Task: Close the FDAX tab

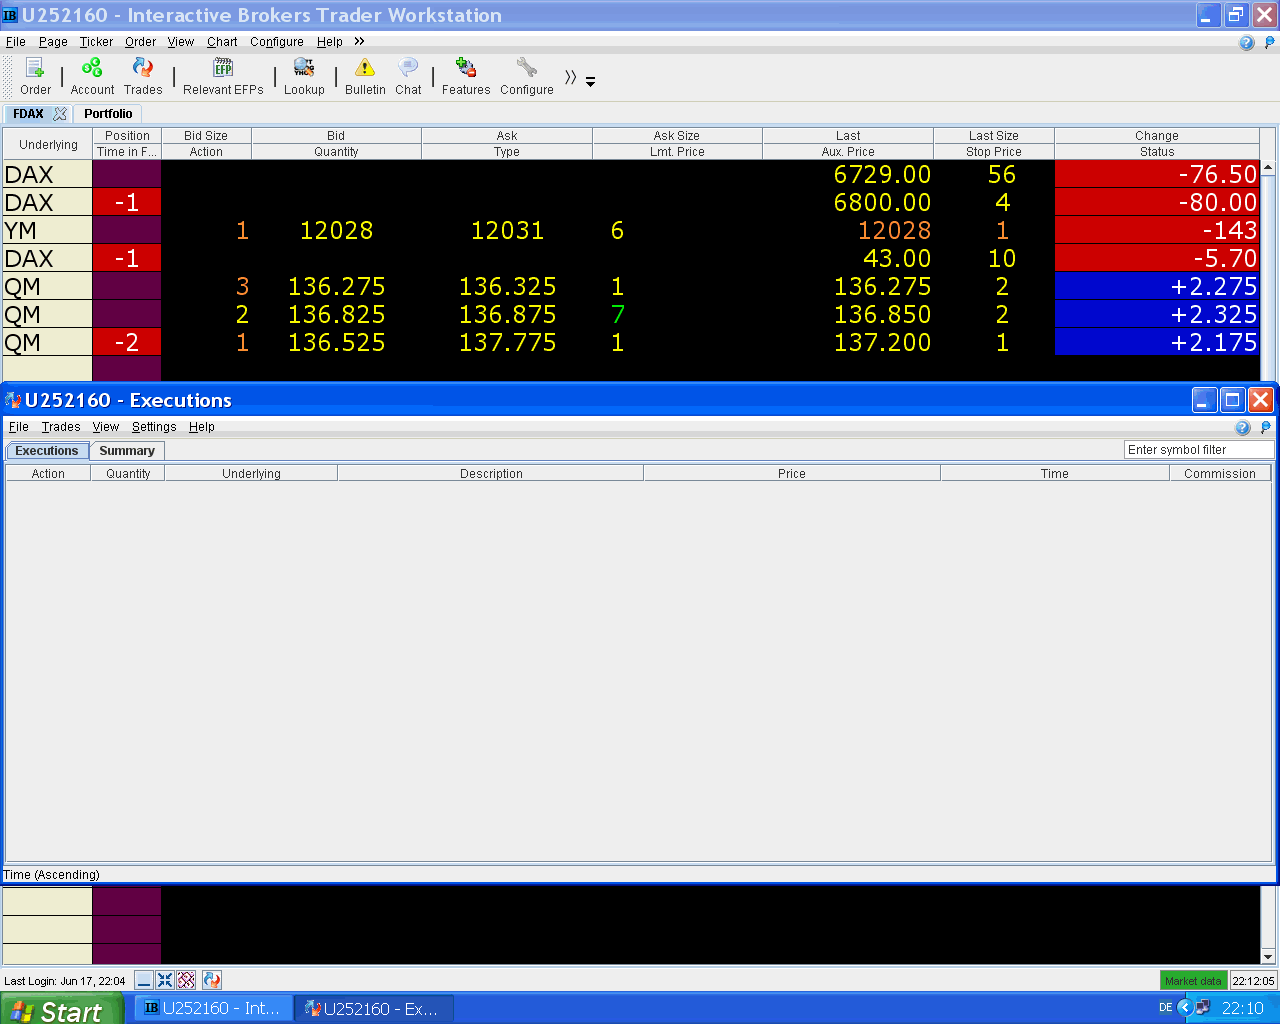Action: (60, 114)
